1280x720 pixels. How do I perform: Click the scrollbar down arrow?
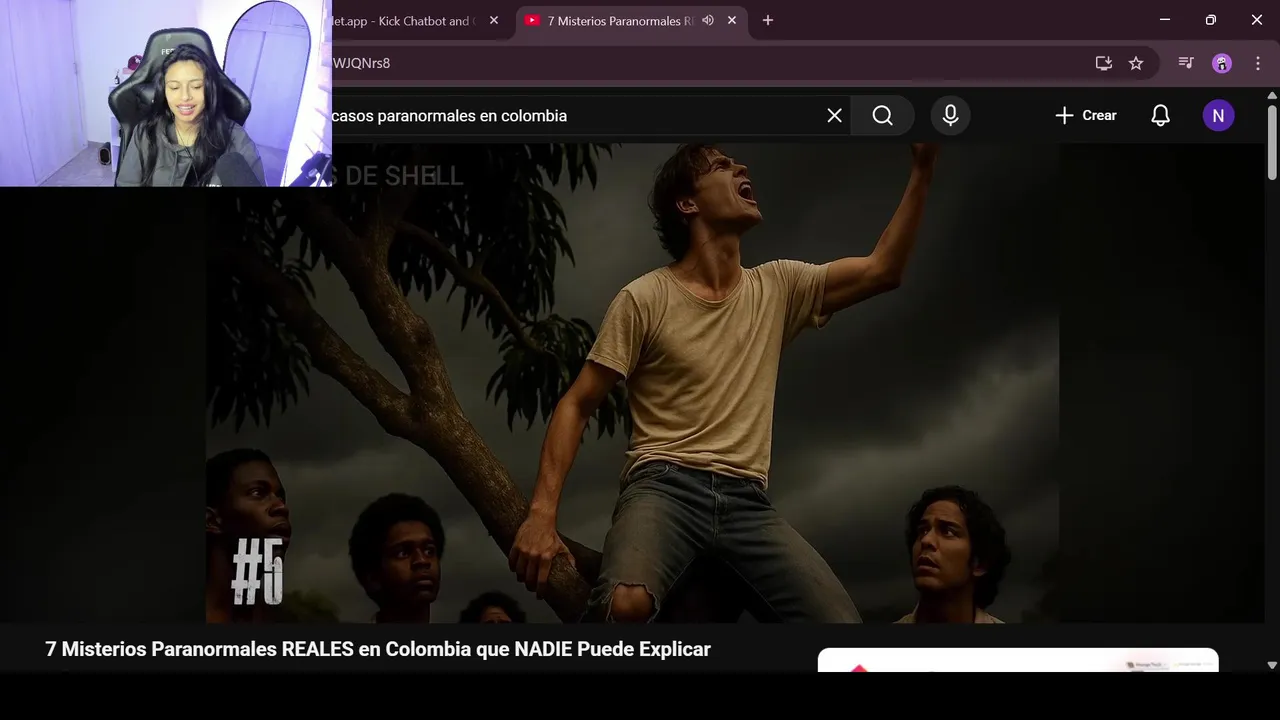1272,665
